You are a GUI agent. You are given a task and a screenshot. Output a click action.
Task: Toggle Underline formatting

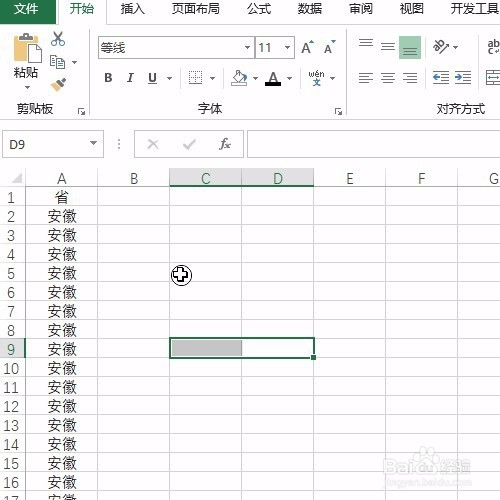tap(152, 78)
